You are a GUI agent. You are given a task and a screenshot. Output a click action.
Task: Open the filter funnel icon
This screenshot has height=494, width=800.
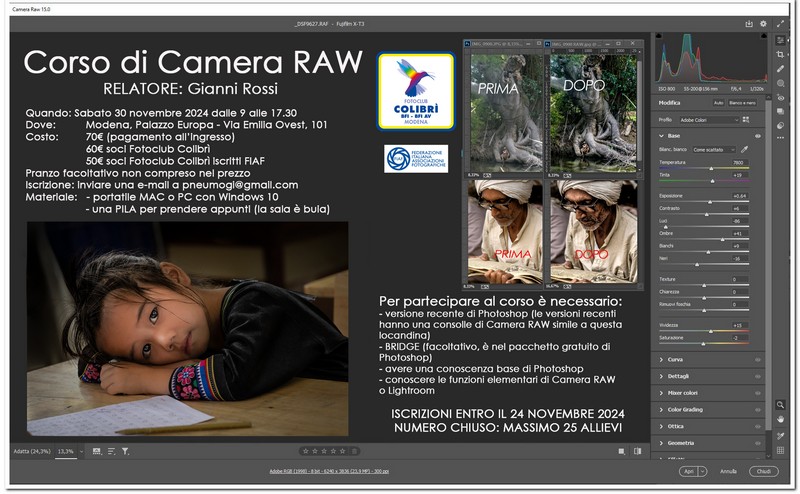[x=125, y=451]
